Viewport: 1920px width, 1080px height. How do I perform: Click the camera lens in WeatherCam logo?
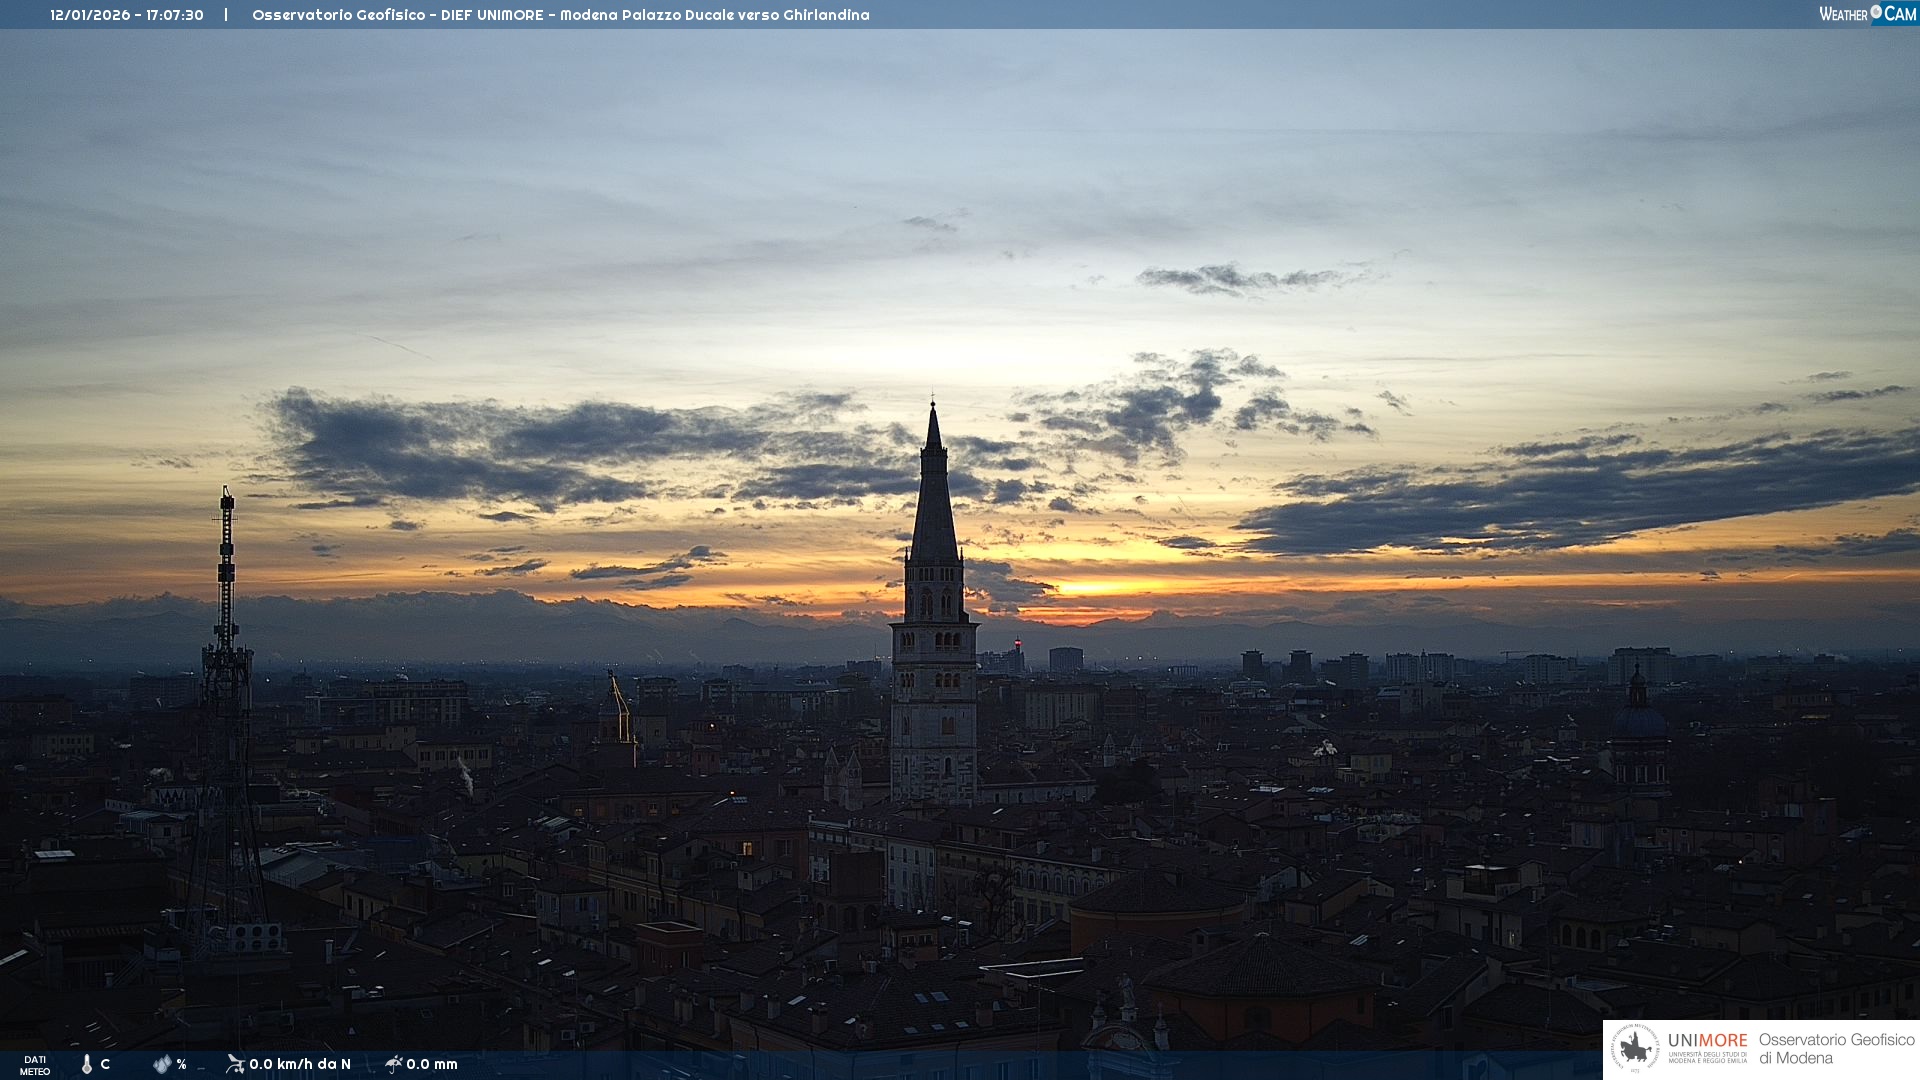tap(1876, 12)
